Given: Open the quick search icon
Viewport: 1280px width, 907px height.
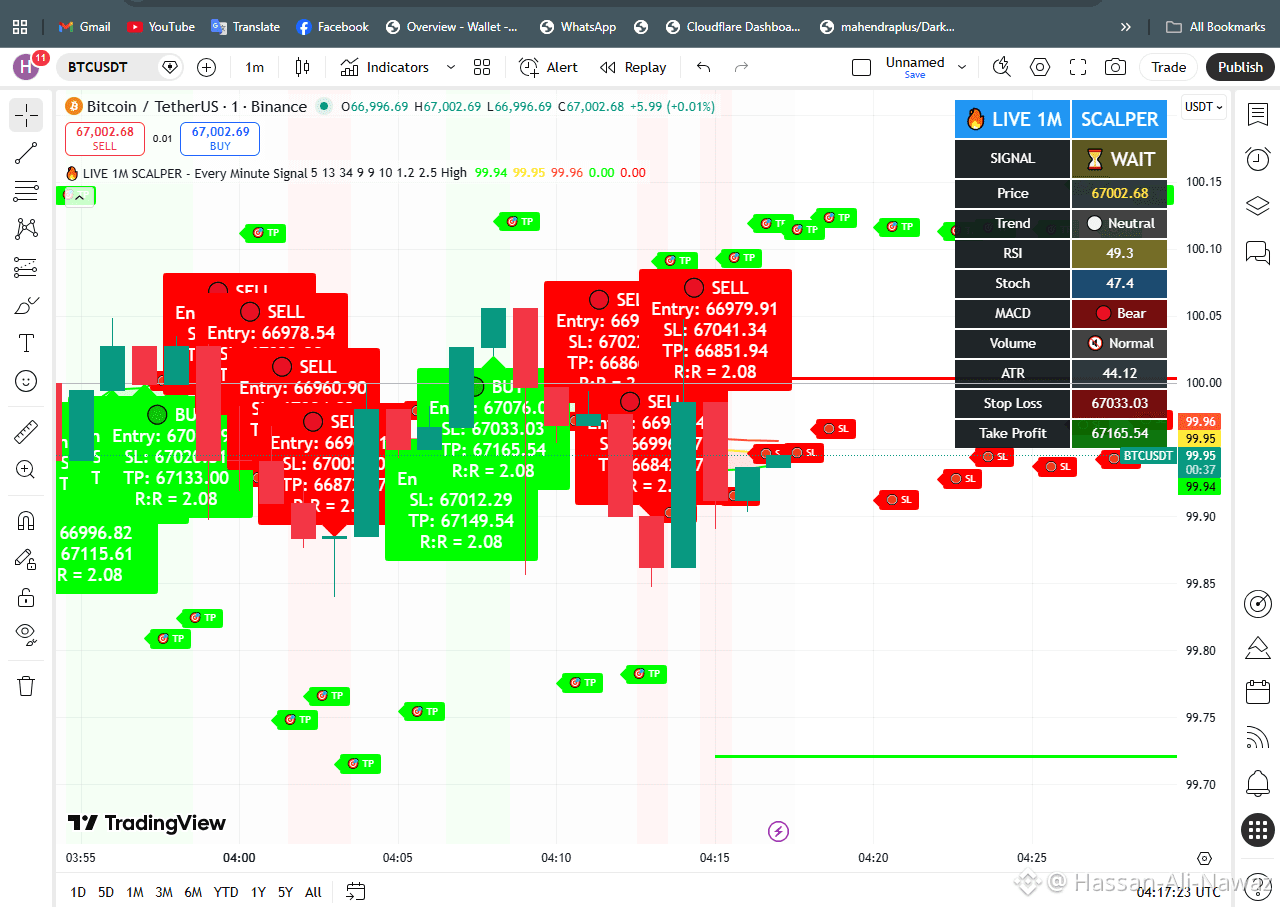Looking at the screenshot, I should point(1002,67).
